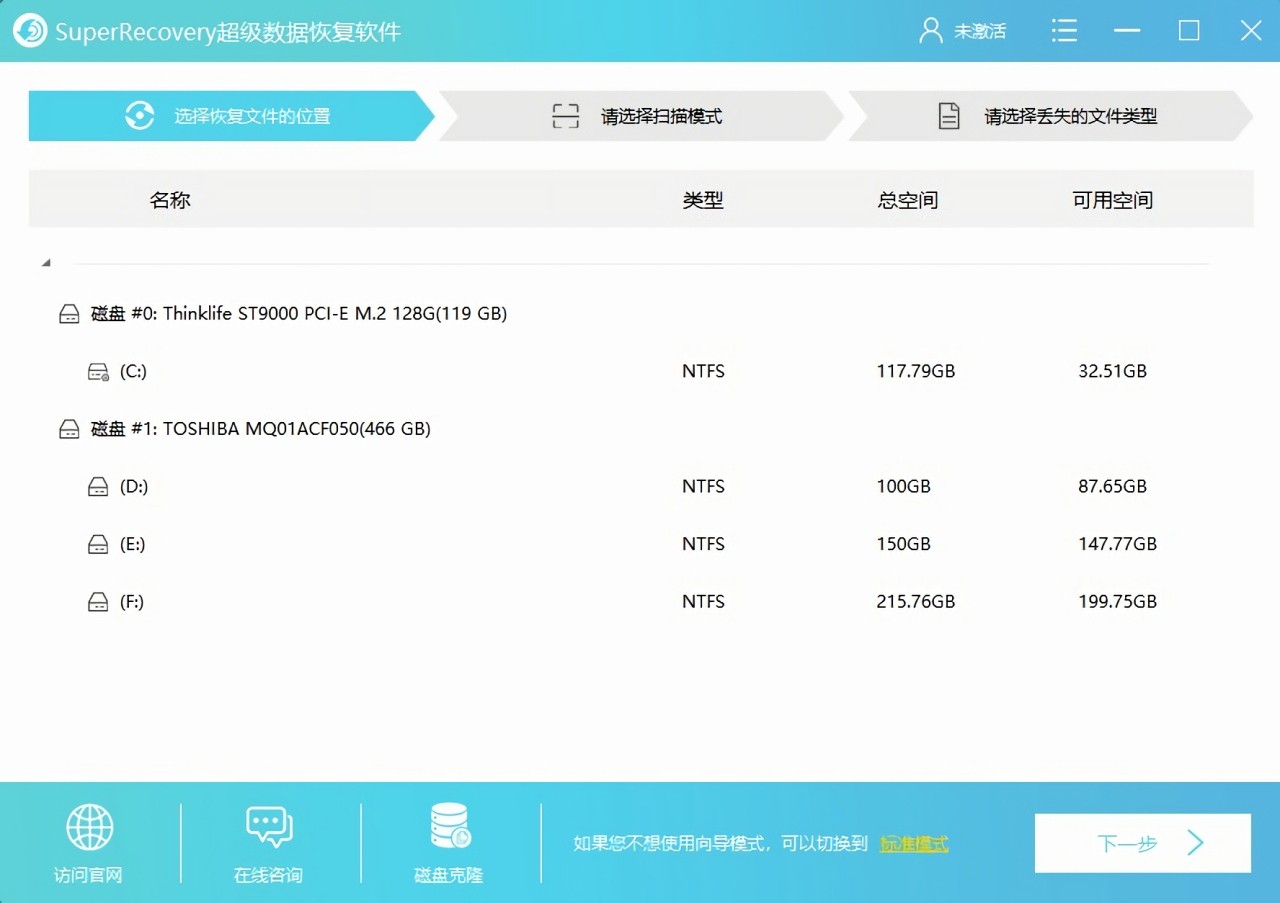Switch to 标准模式 via the link
1280x903 pixels.
pos(913,843)
